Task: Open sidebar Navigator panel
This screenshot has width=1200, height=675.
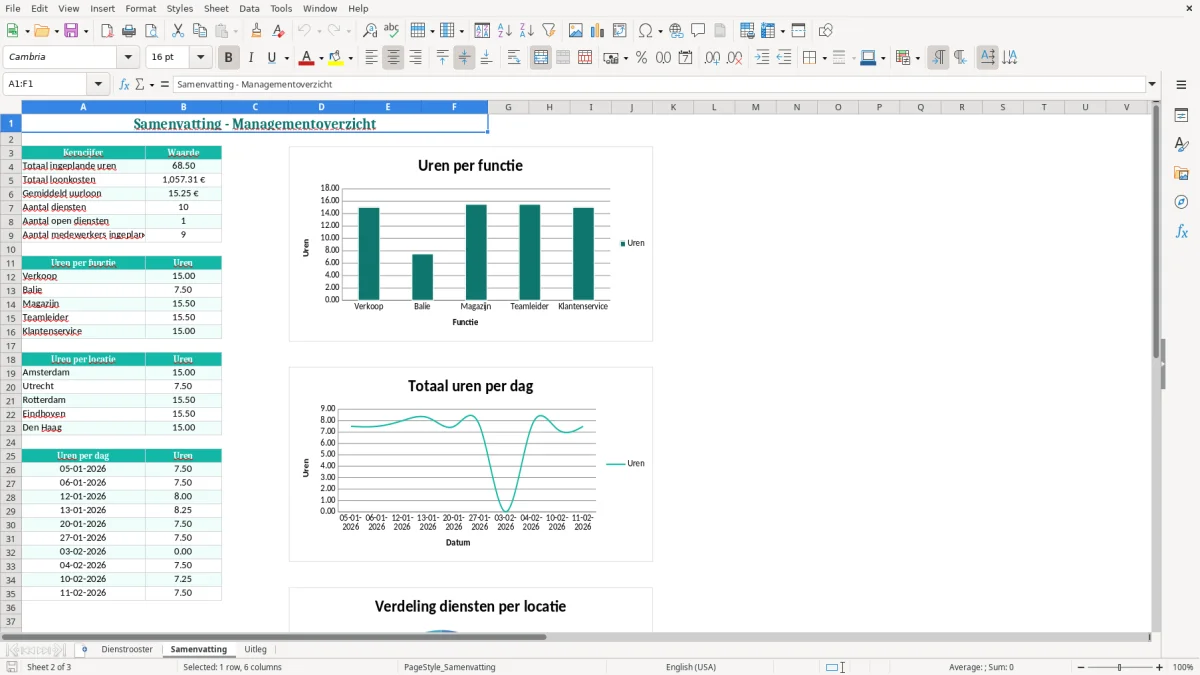Action: pos(1181,203)
